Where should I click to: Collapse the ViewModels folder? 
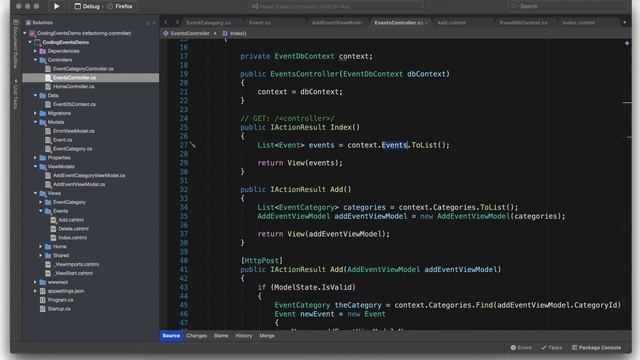tap(36, 167)
